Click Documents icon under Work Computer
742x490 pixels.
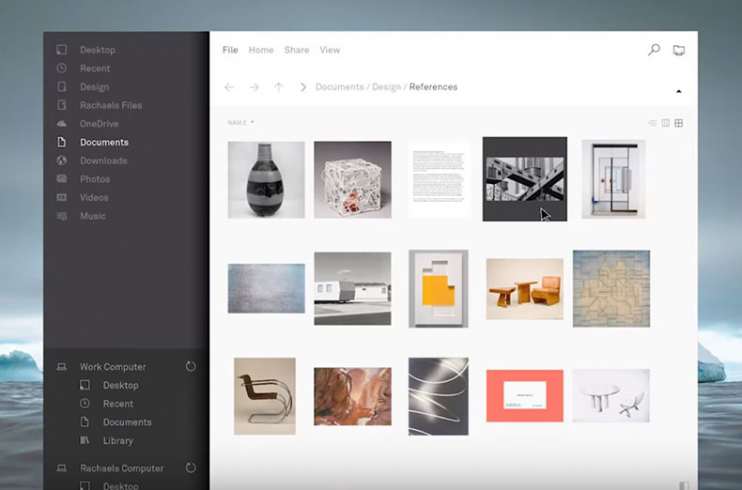pos(85,422)
